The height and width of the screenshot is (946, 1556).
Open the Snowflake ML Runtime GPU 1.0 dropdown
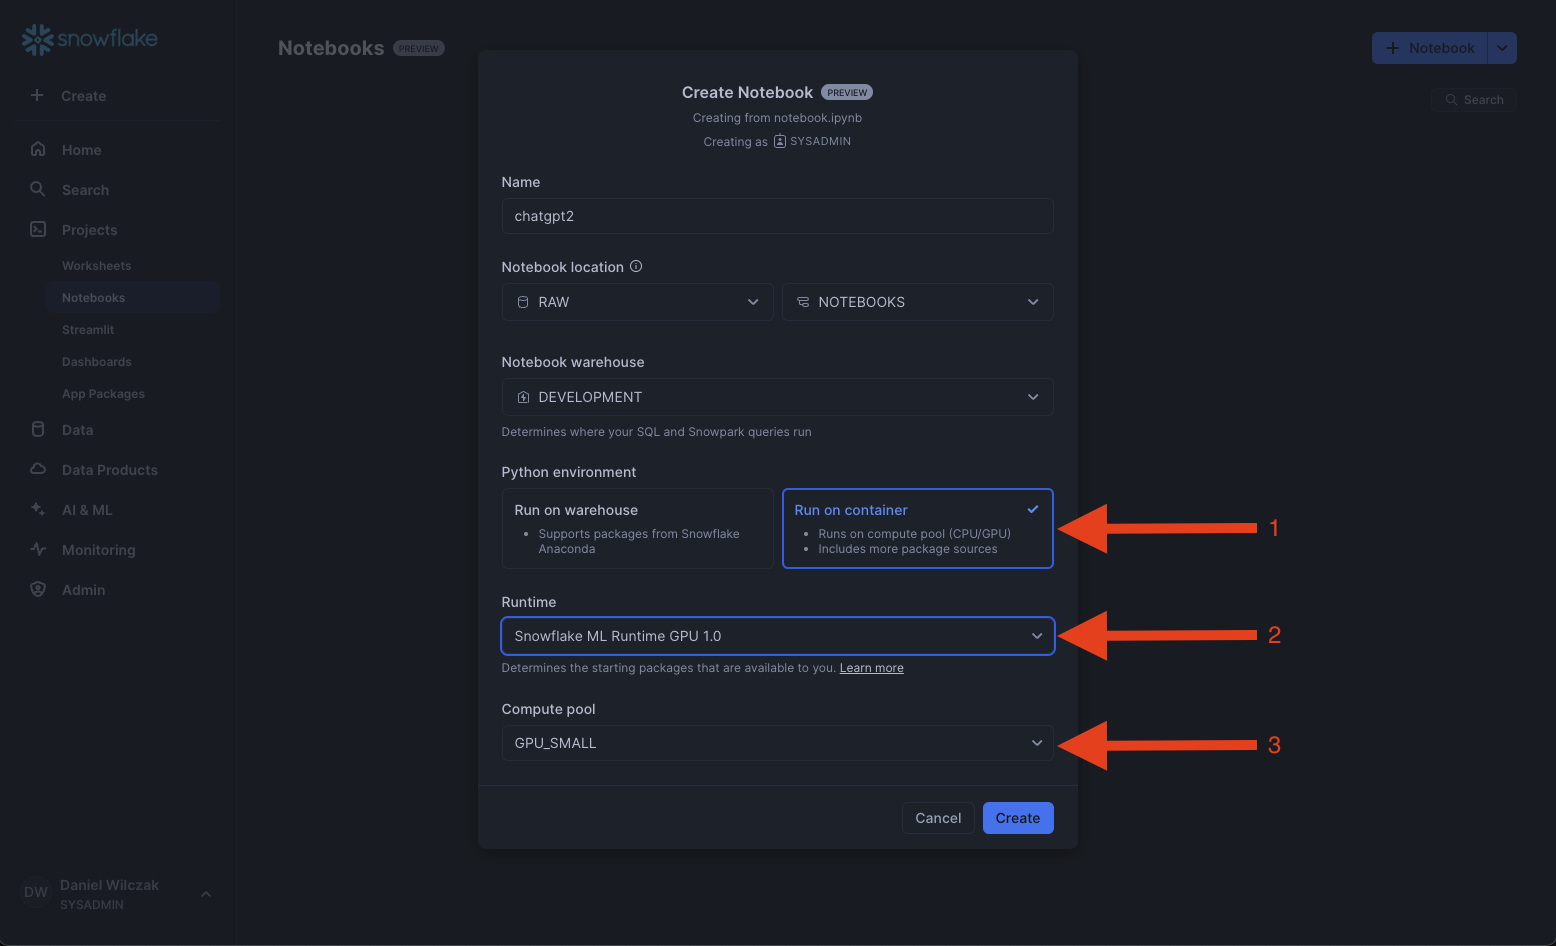[778, 636]
